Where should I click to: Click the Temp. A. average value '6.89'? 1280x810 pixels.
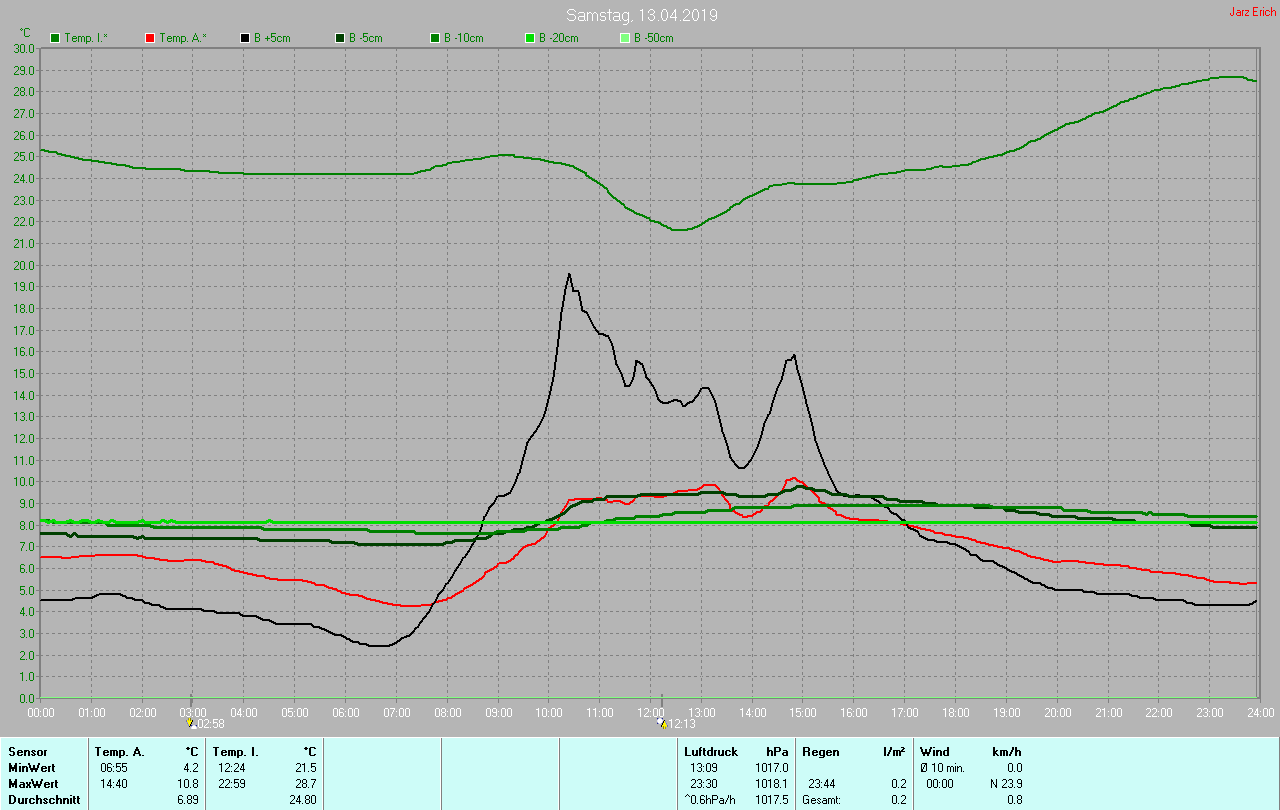(x=188, y=799)
